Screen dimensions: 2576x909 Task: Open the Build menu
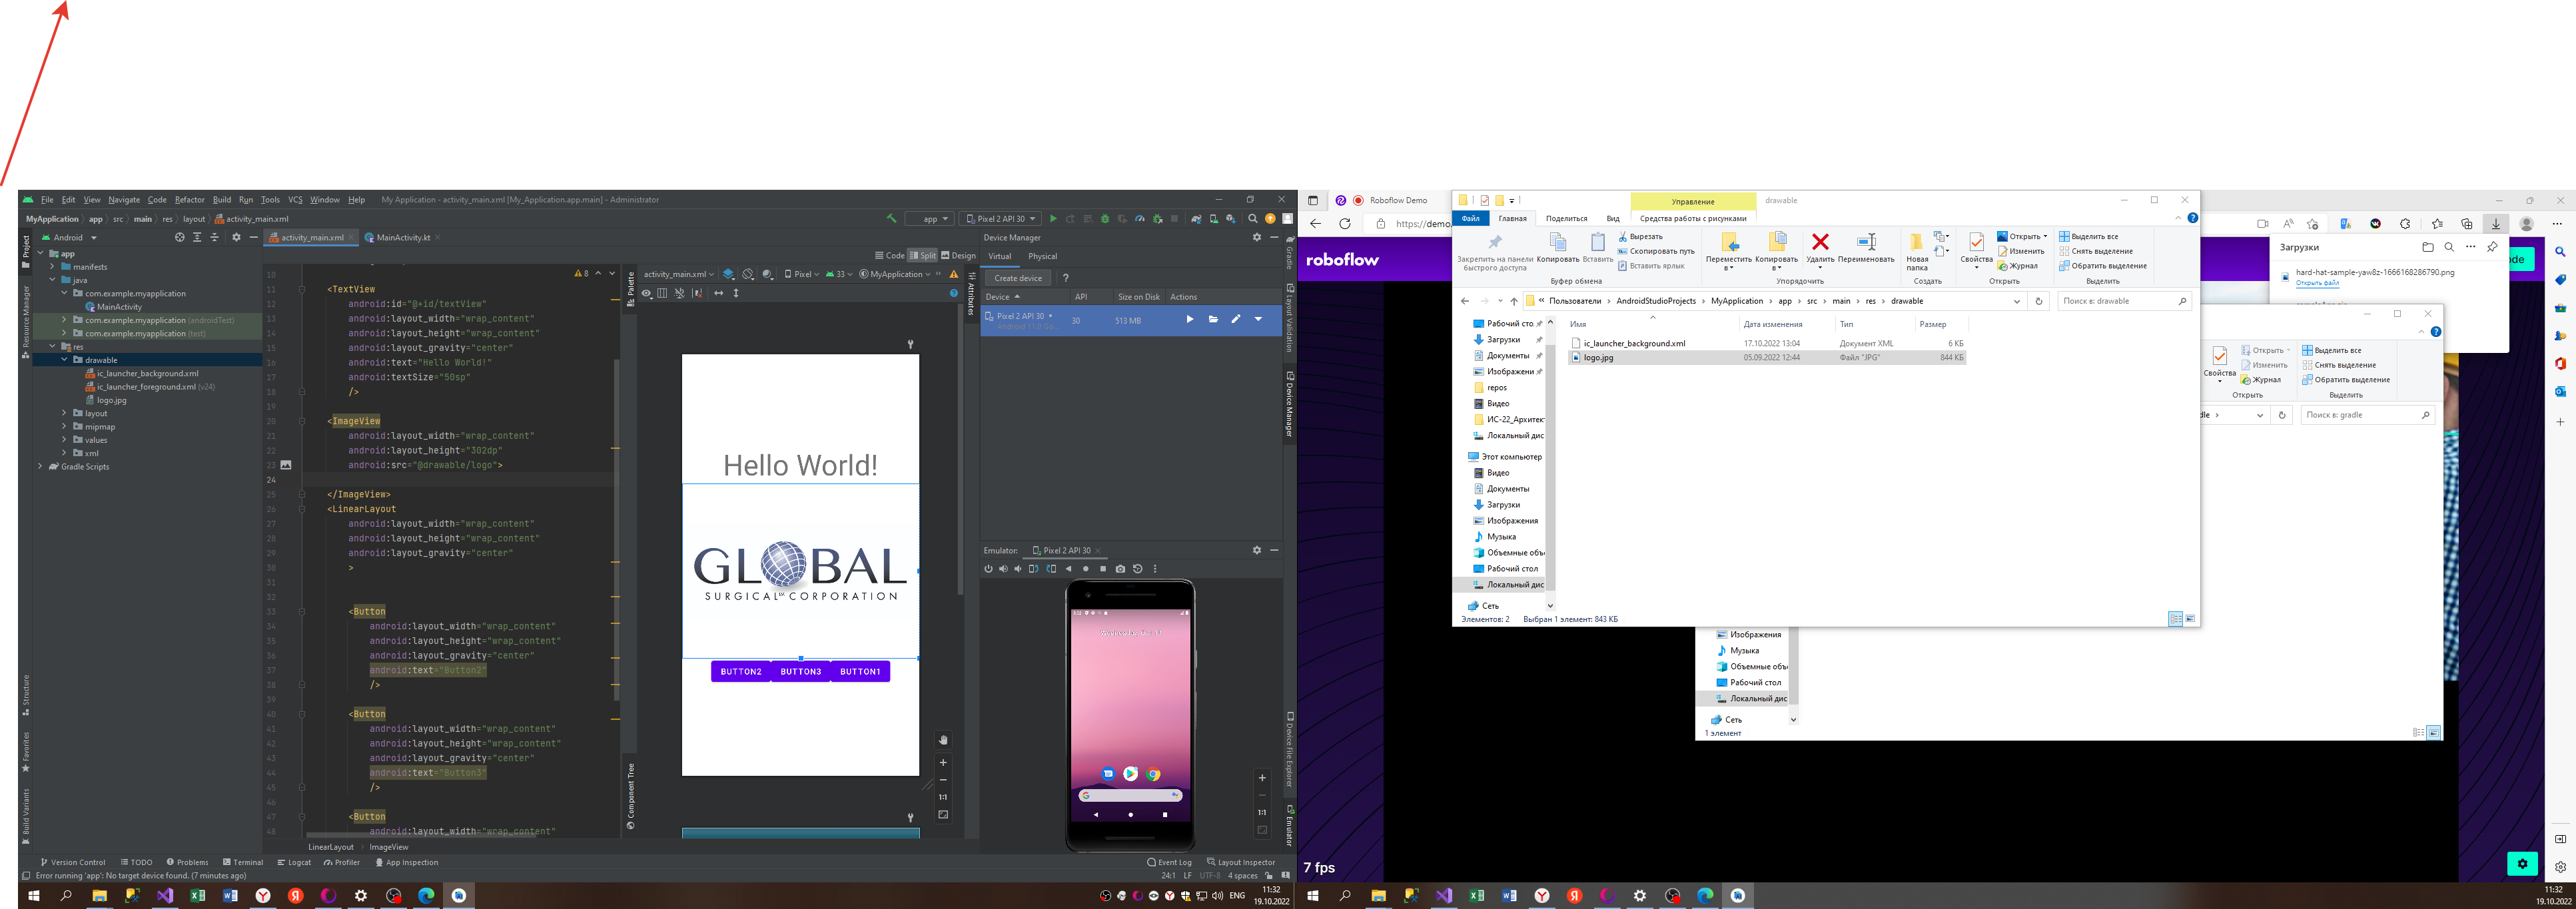point(222,200)
